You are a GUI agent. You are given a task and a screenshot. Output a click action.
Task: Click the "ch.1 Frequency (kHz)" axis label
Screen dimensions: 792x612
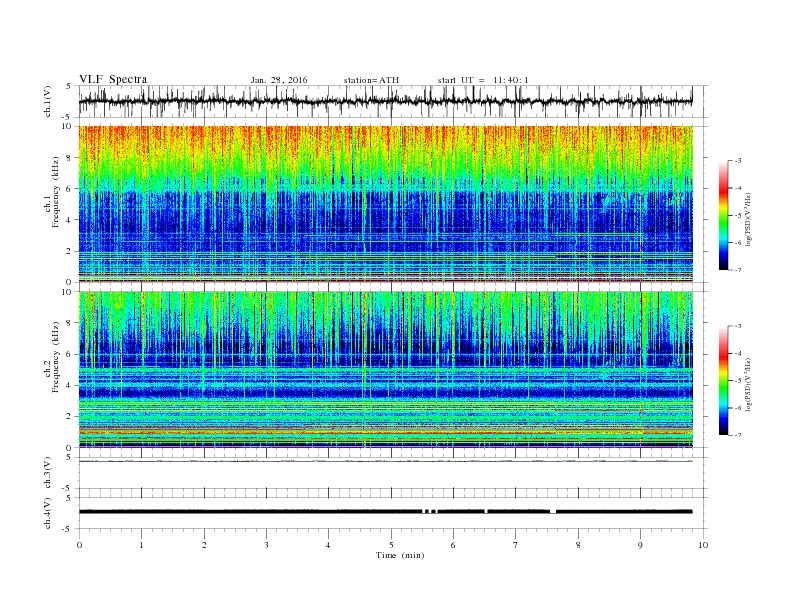tap(52, 192)
